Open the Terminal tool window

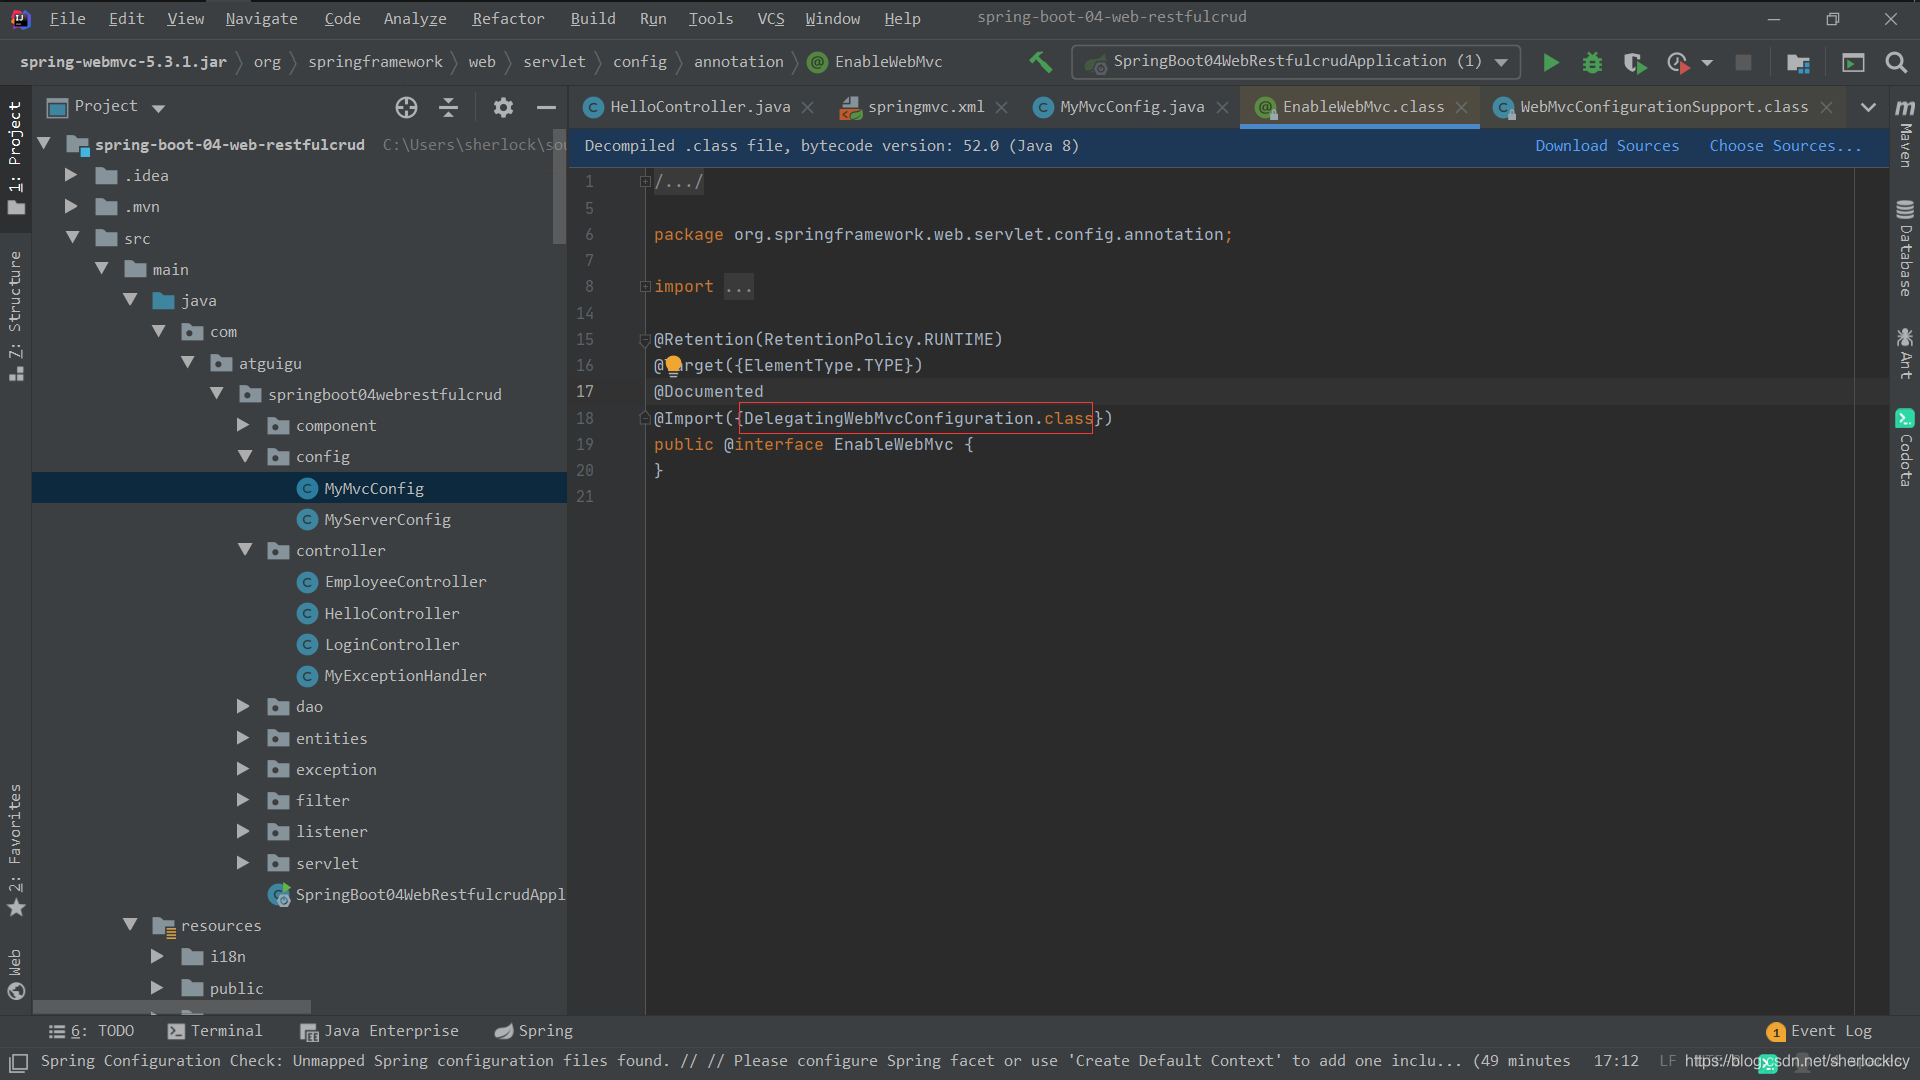point(215,1031)
